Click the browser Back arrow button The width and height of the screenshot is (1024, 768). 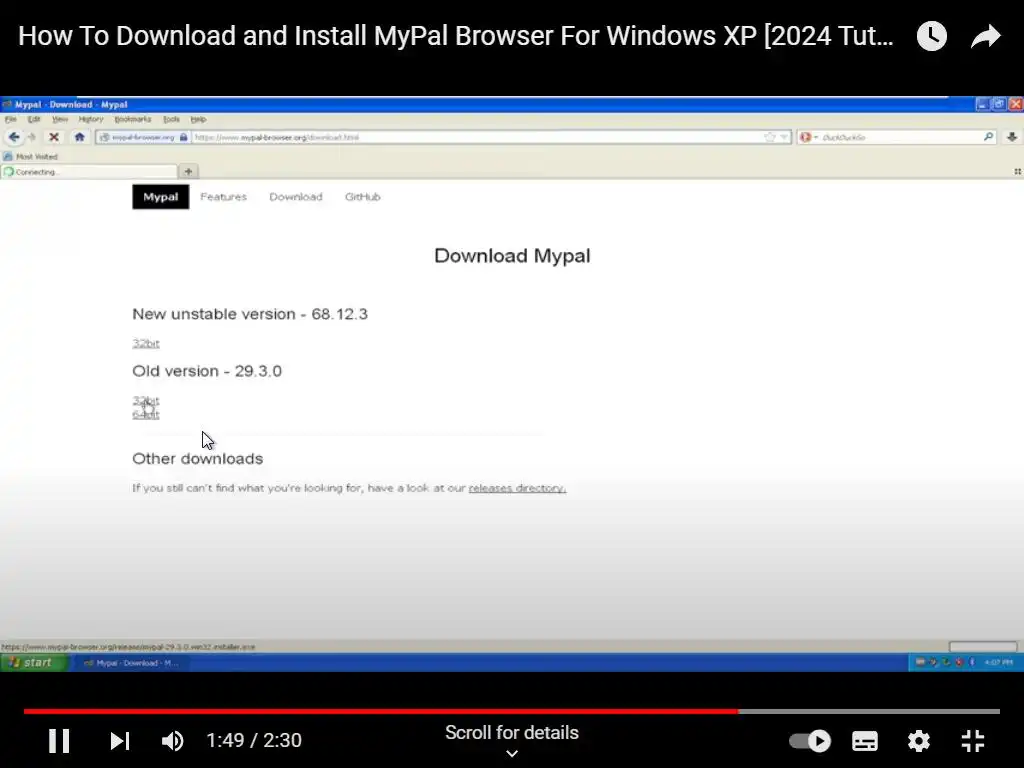[14, 137]
